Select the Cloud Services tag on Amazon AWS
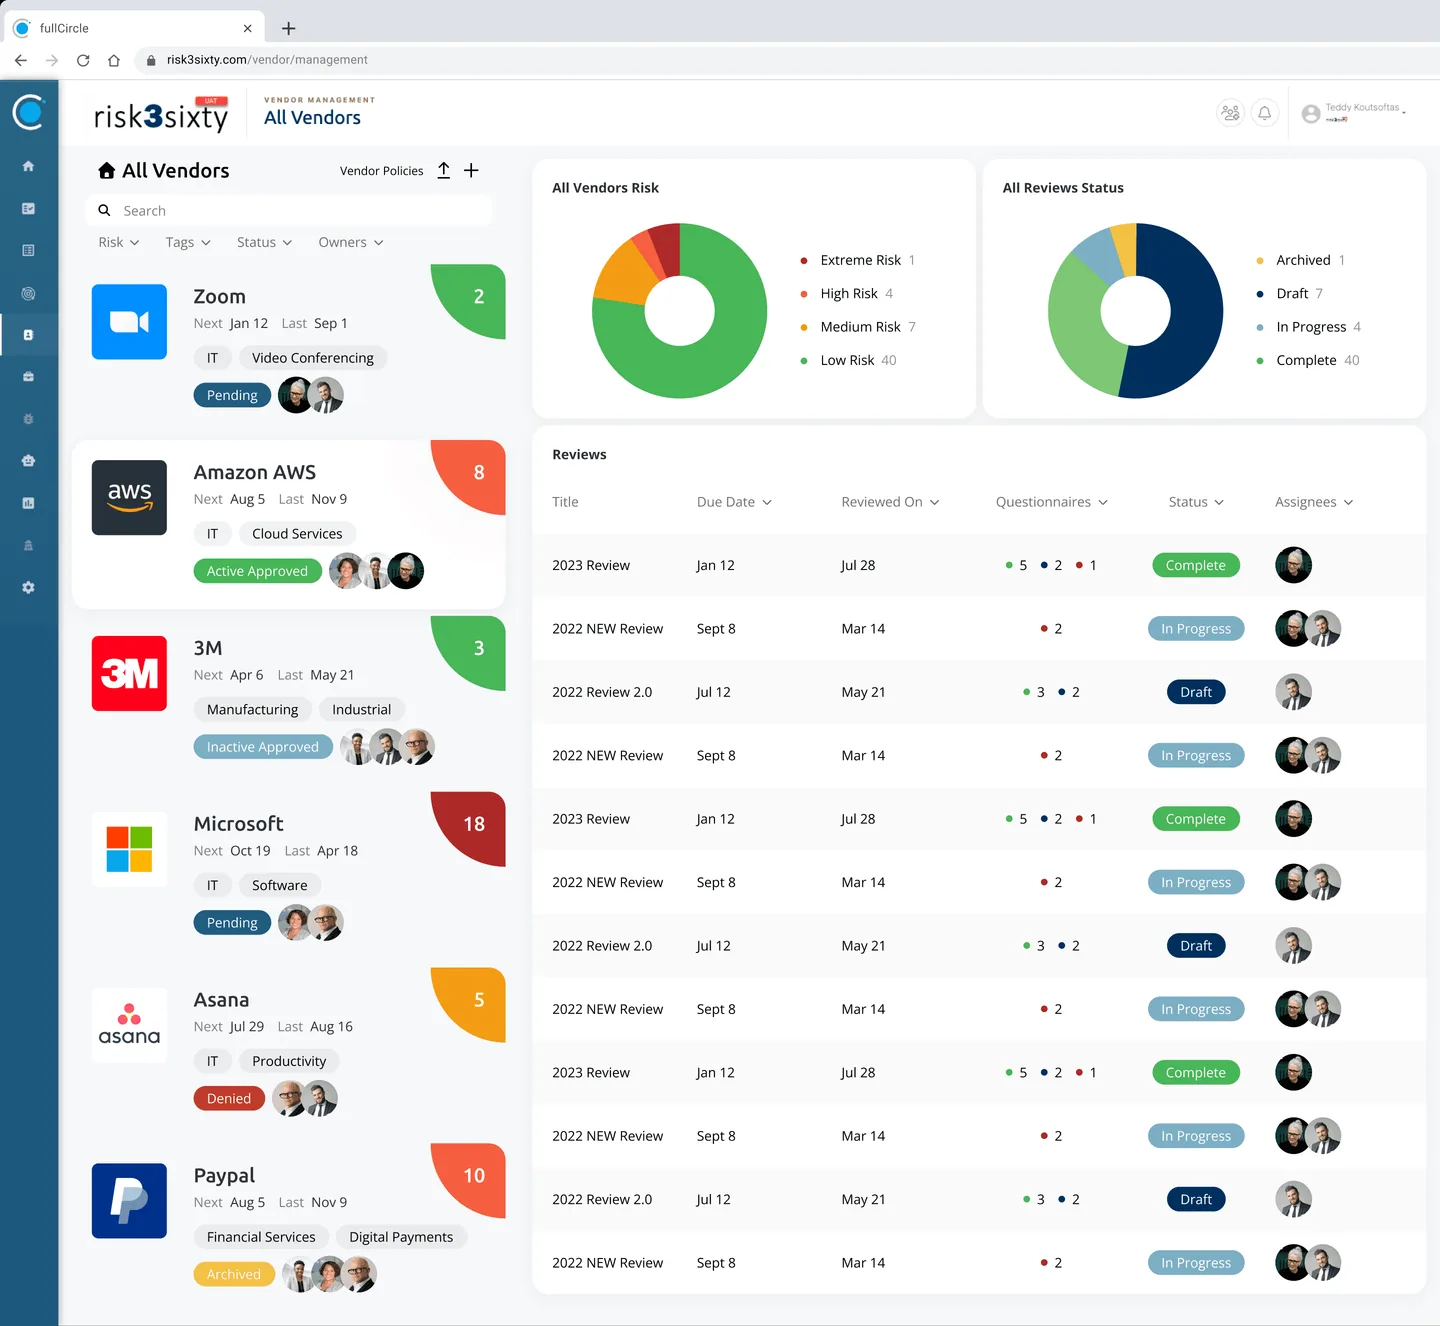 (297, 534)
